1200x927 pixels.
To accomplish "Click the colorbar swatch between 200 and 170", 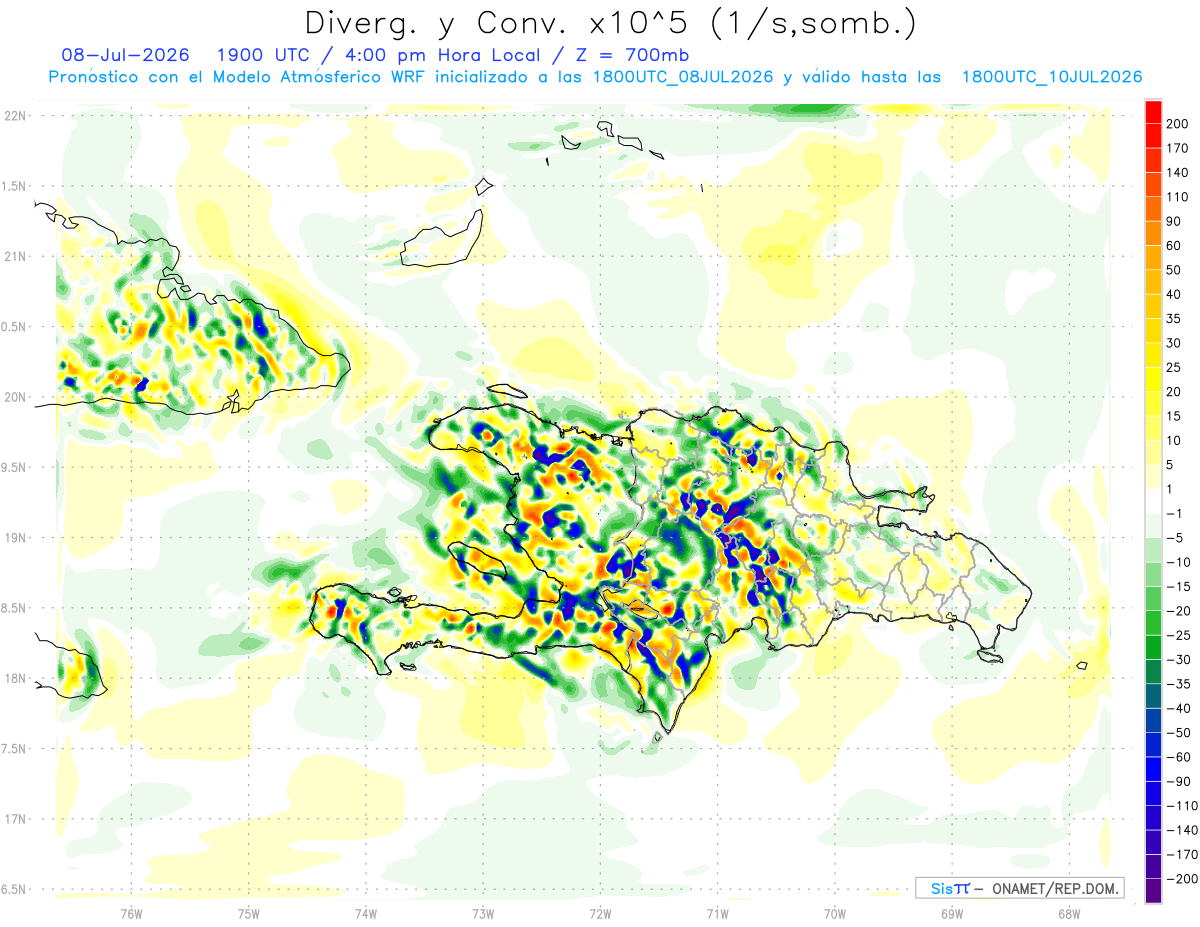I will tap(1153, 135).
